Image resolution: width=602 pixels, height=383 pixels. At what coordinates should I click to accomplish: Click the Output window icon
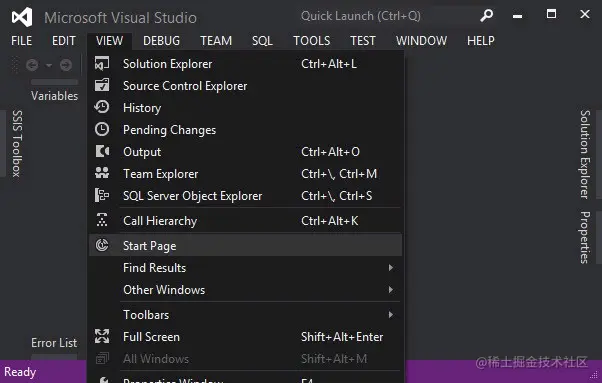[102, 152]
